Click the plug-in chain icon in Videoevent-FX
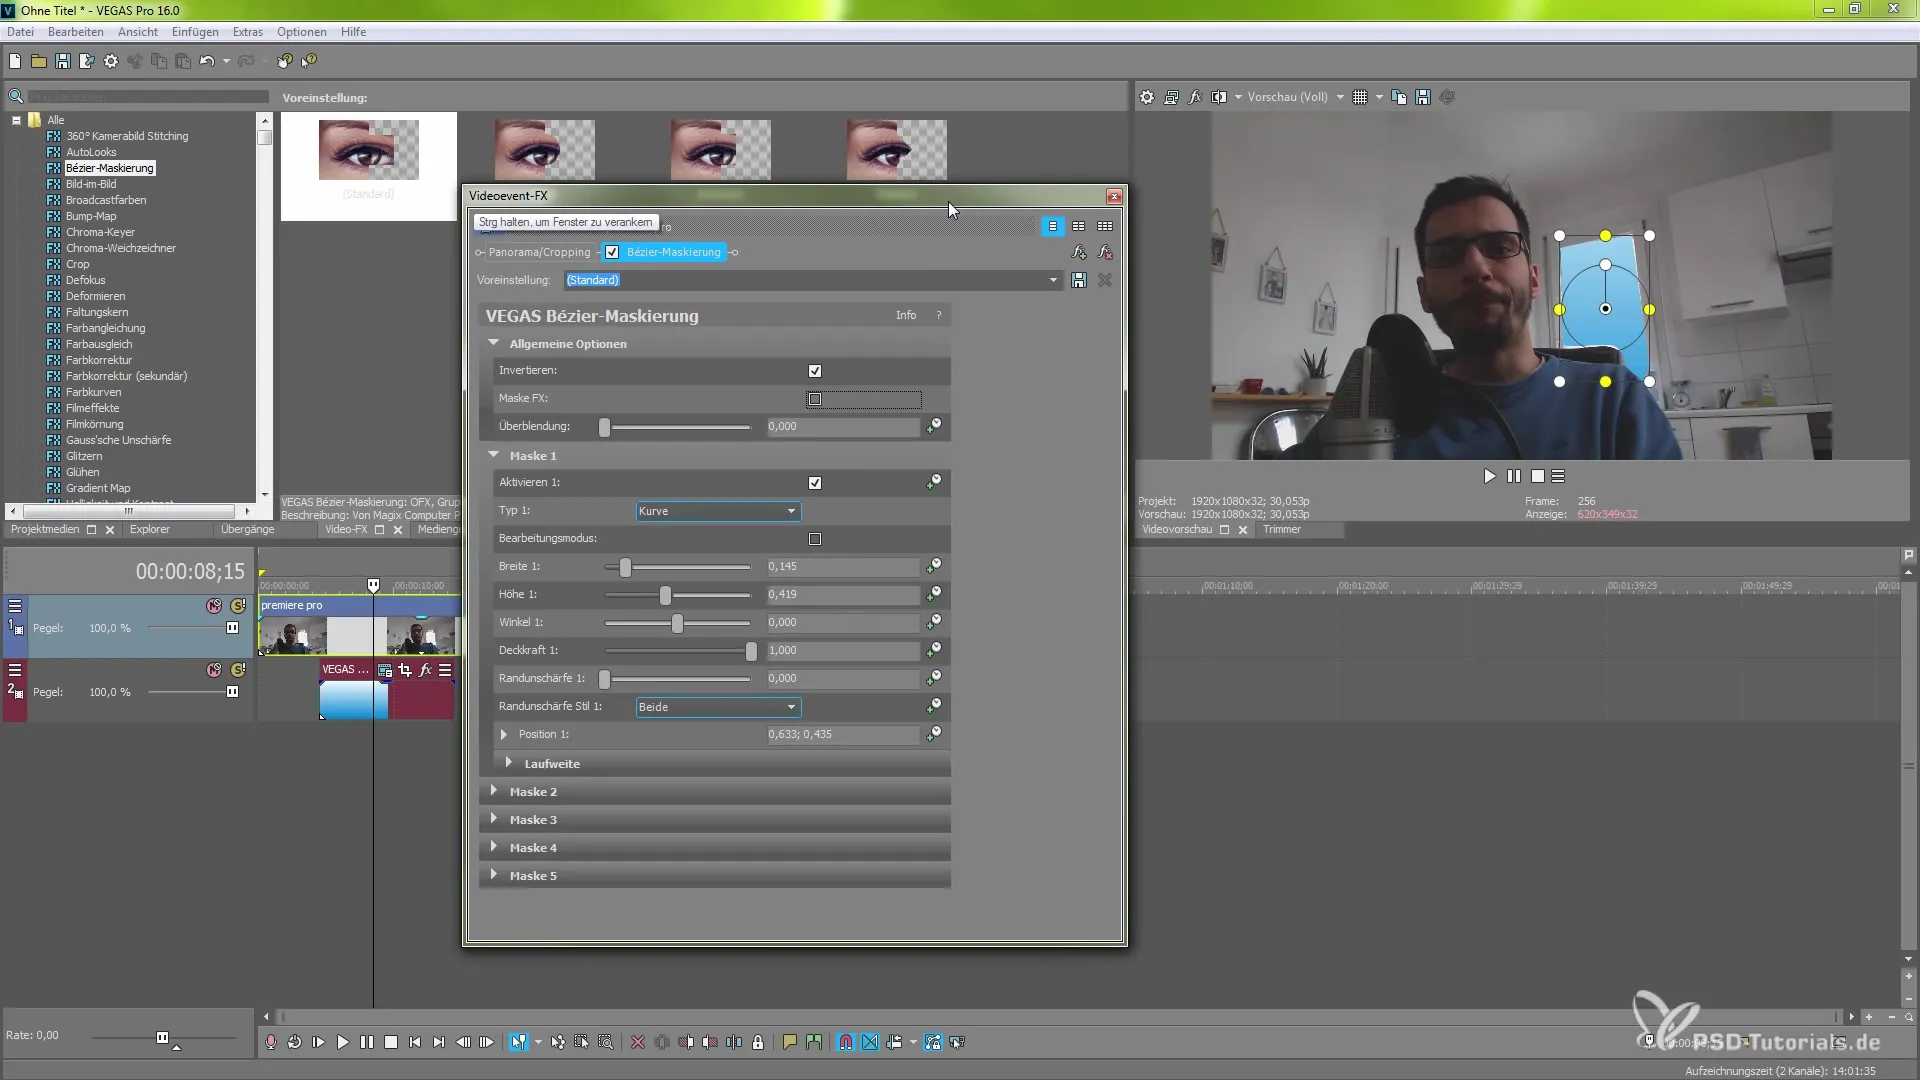The height and width of the screenshot is (1080, 1920). click(1079, 252)
